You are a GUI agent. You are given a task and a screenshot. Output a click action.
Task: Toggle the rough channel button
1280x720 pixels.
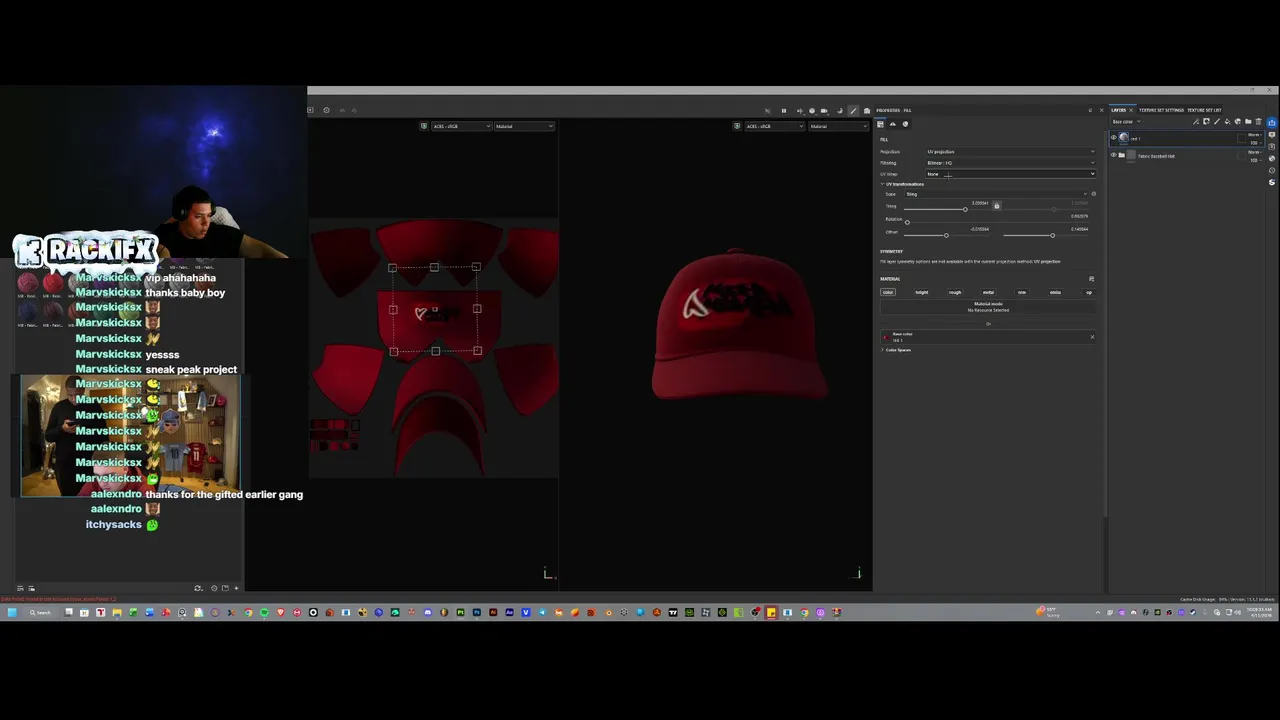(x=955, y=292)
